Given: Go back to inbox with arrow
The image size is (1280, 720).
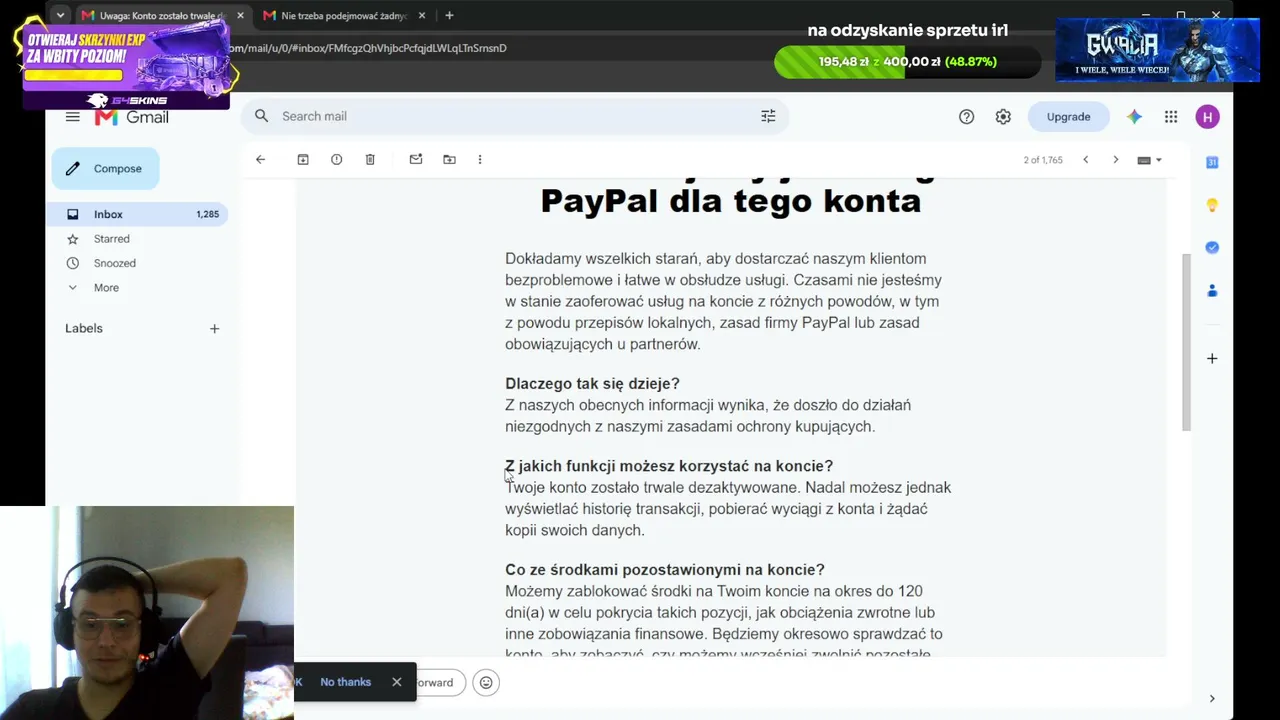Looking at the screenshot, I should pyautogui.click(x=260, y=160).
